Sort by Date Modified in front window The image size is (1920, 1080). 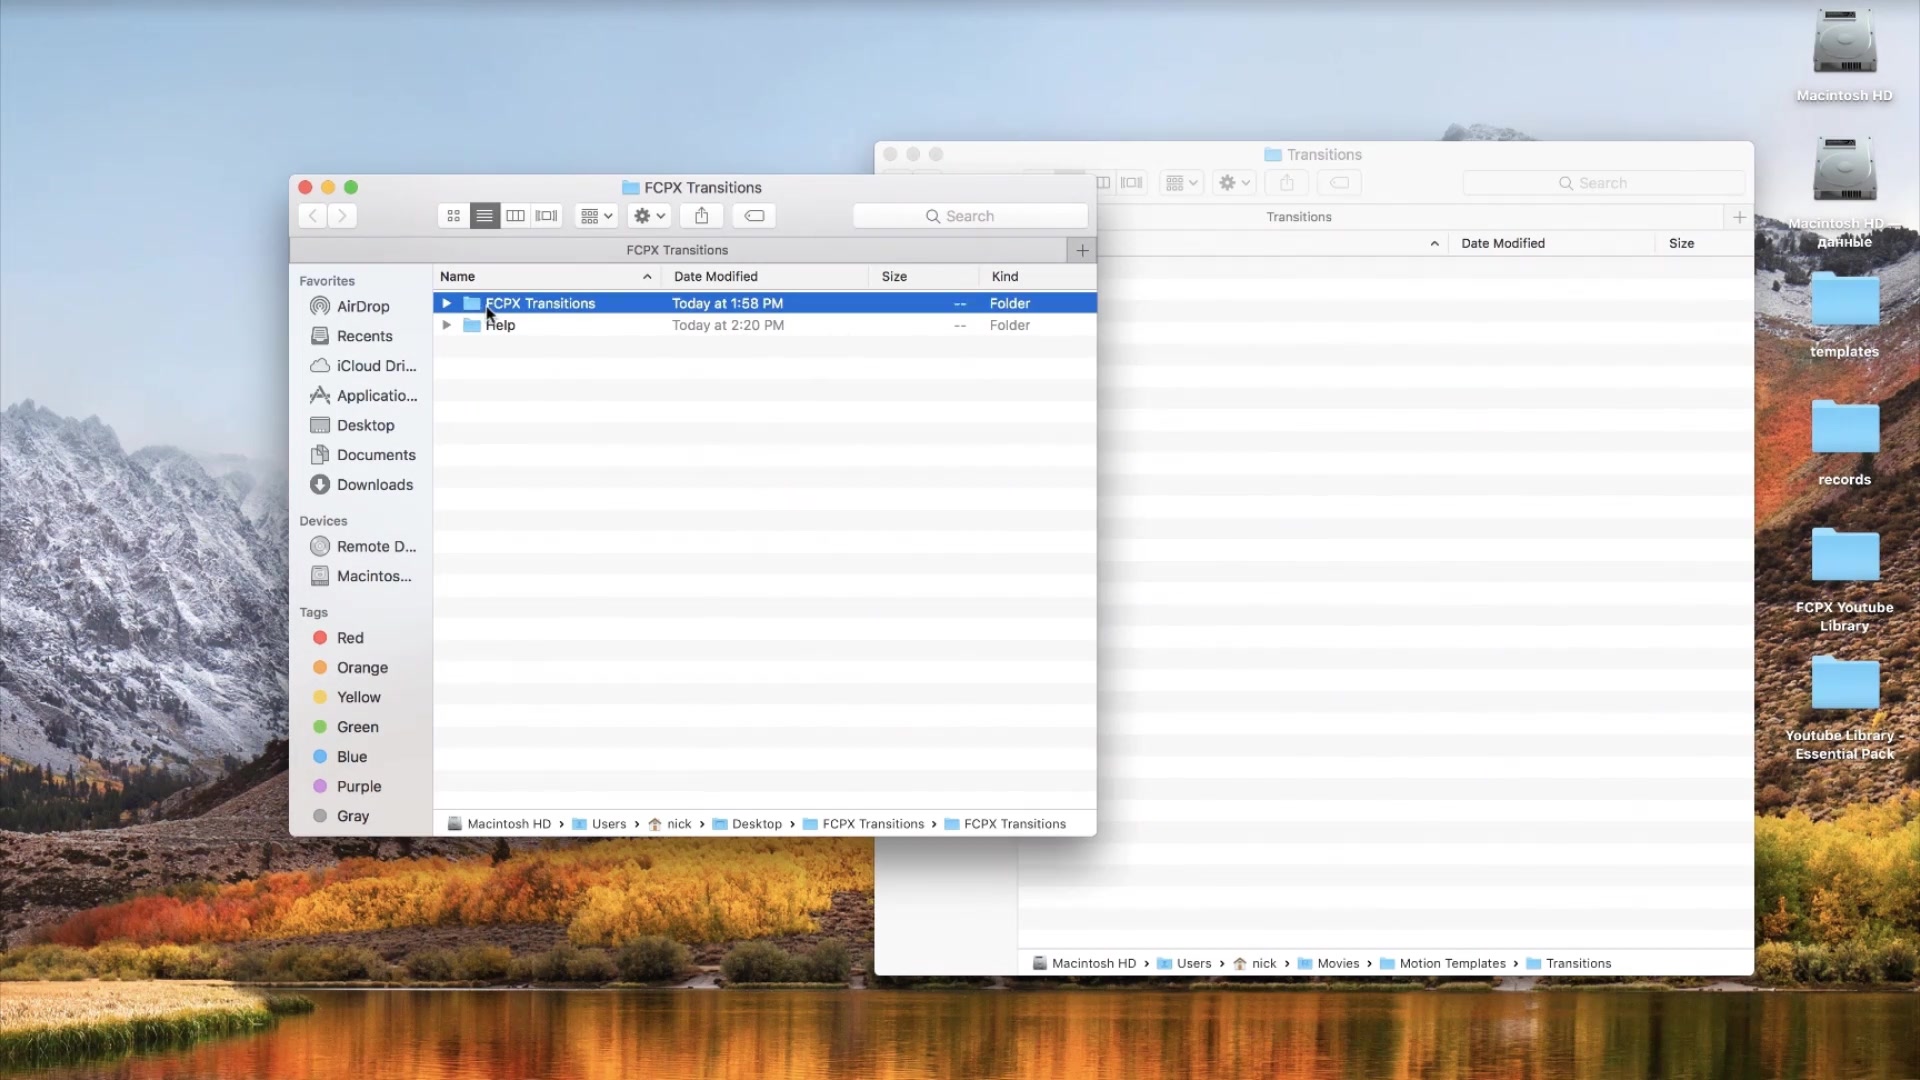765,276
